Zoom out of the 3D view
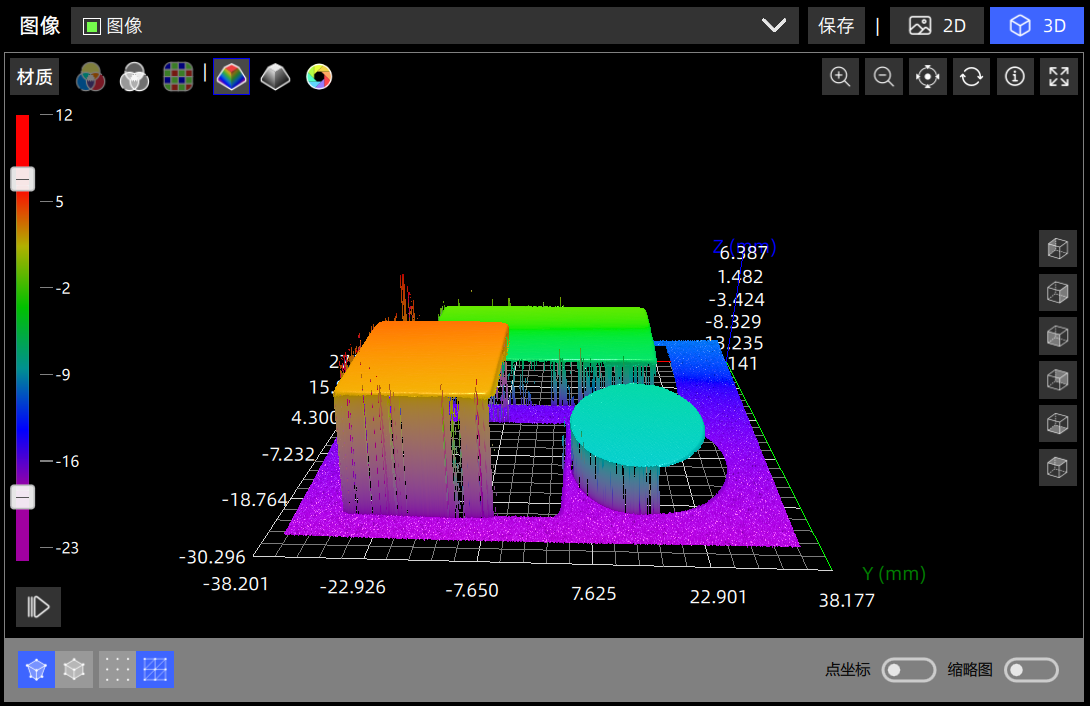 (884, 76)
